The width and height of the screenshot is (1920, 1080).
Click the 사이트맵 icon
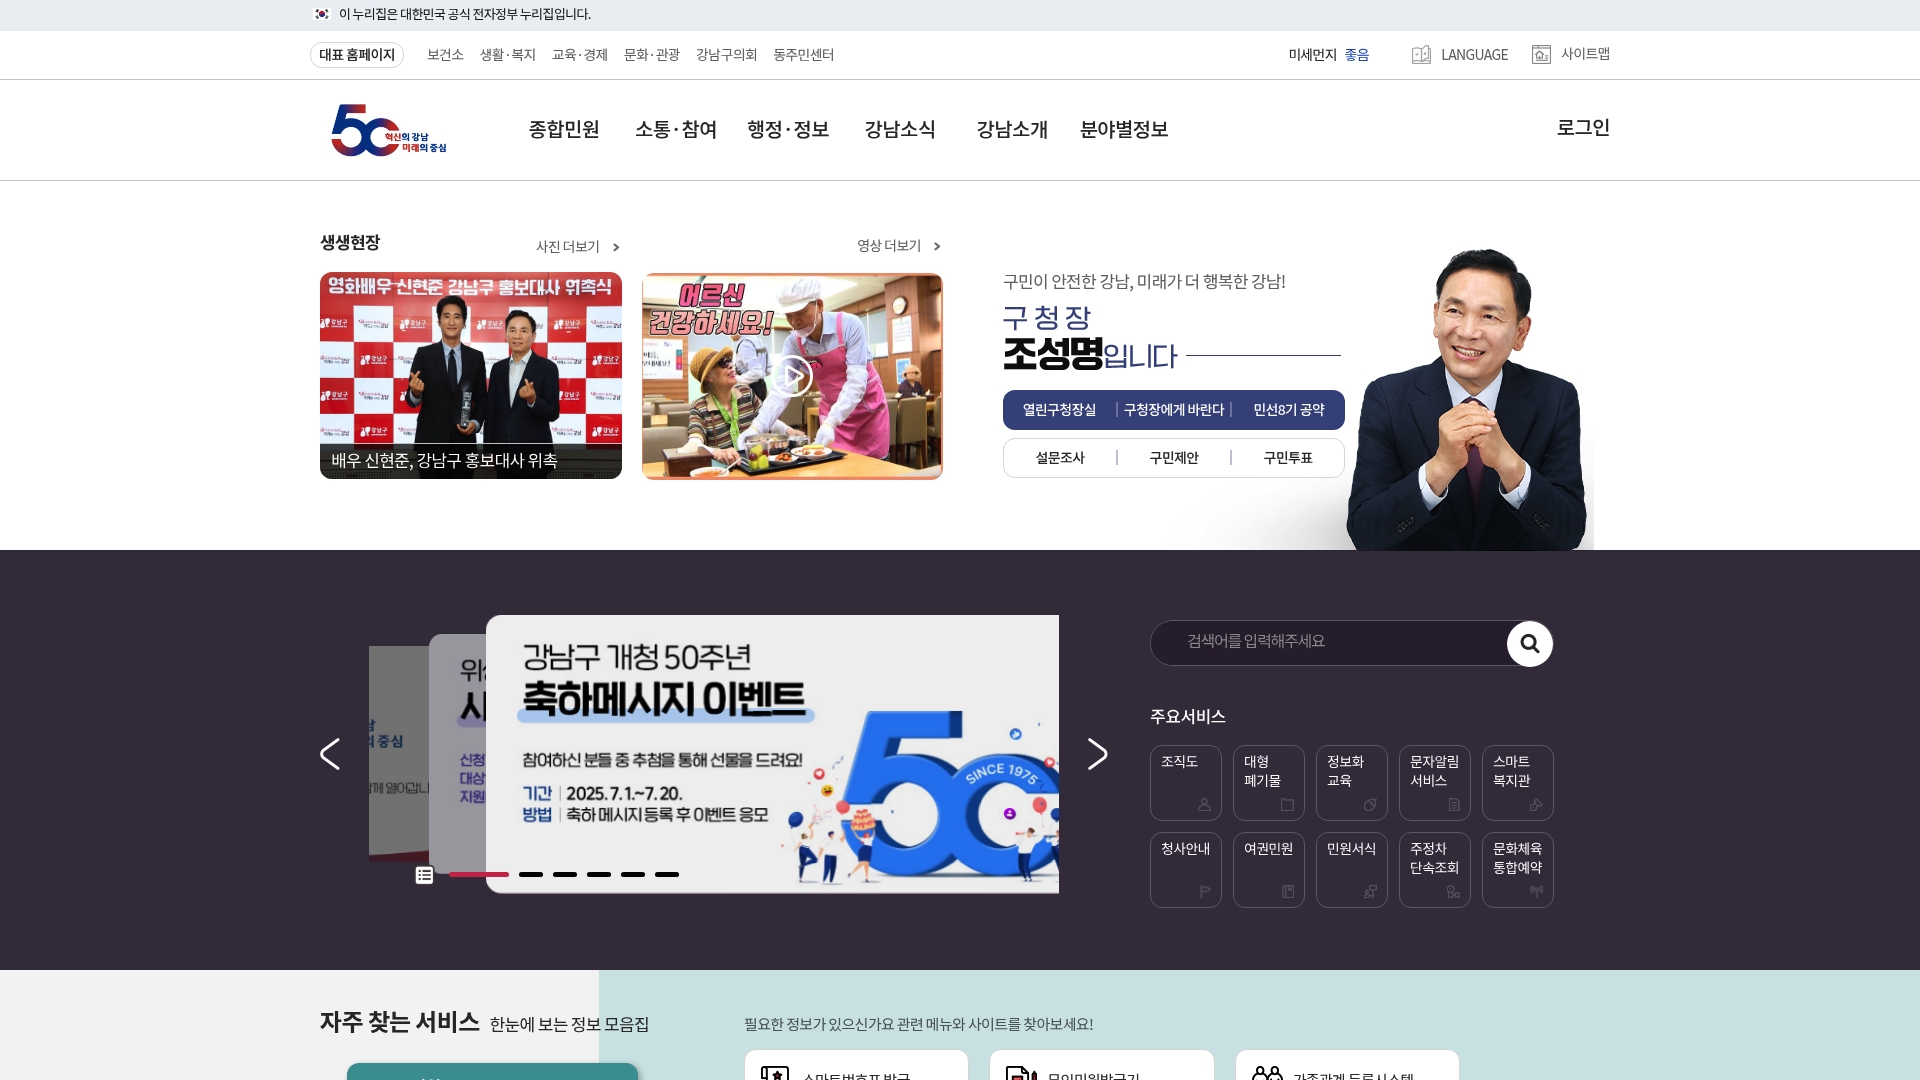tap(1541, 54)
